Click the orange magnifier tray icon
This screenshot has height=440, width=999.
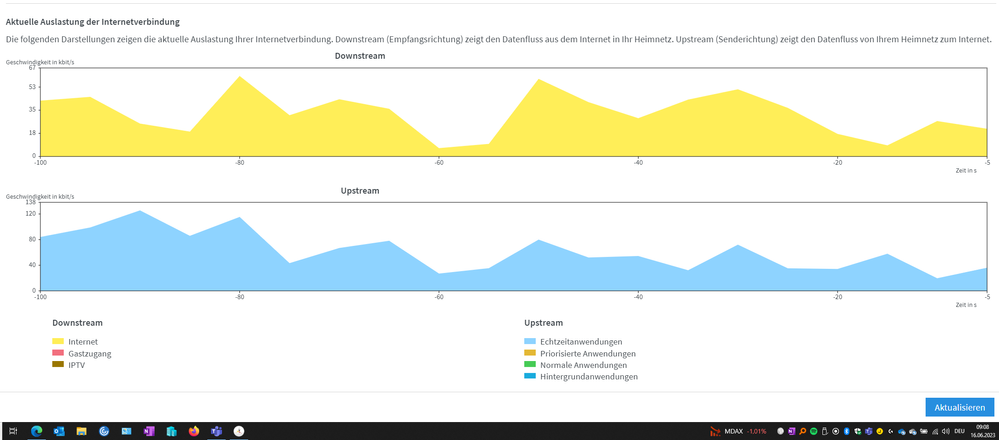pyautogui.click(x=803, y=431)
